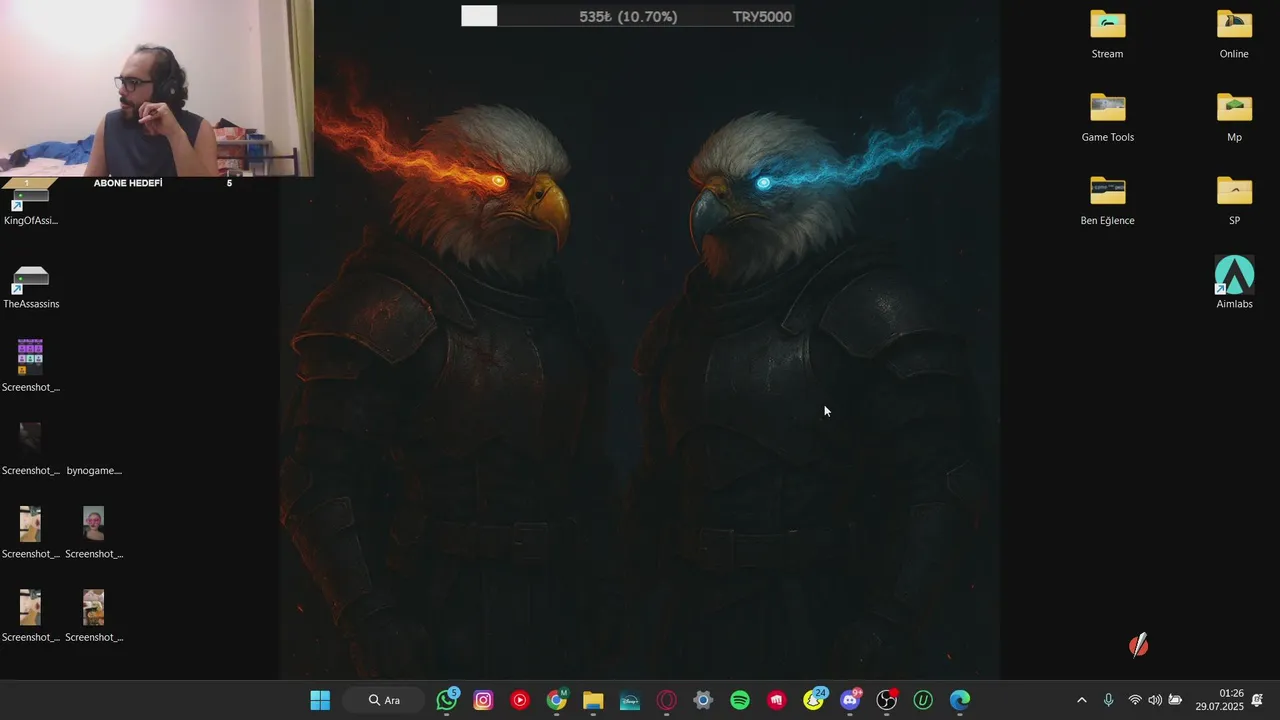
Task: Select the Mp desktop folder
Action: click(1234, 118)
